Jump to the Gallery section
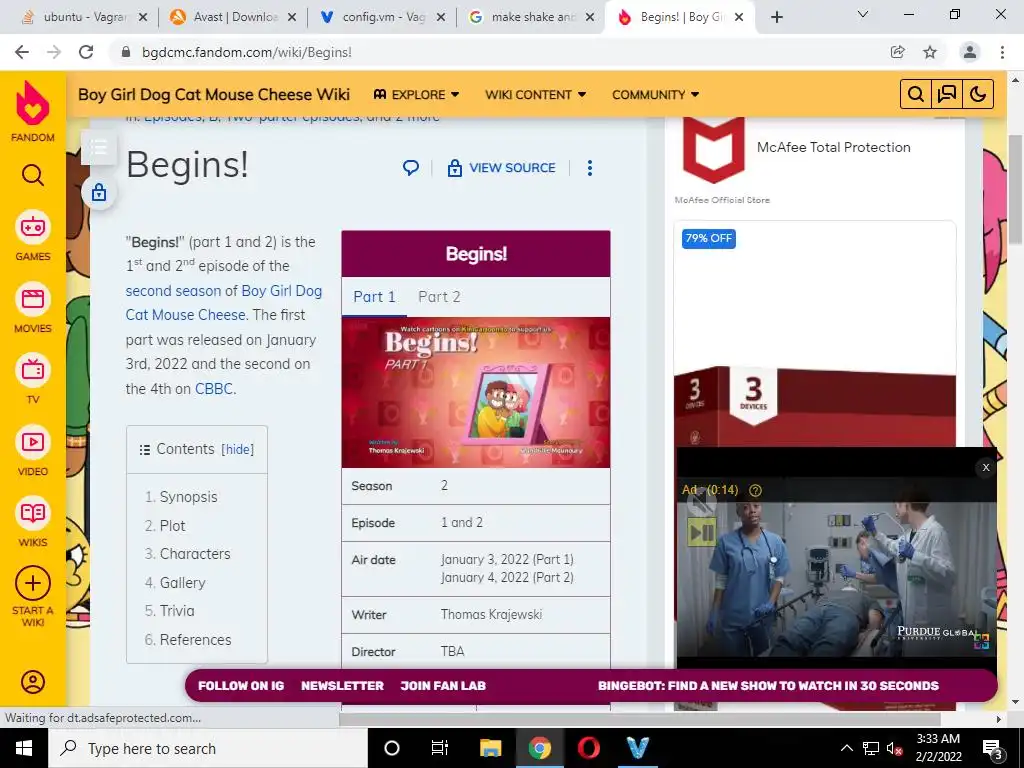1024x768 pixels. tap(183, 583)
